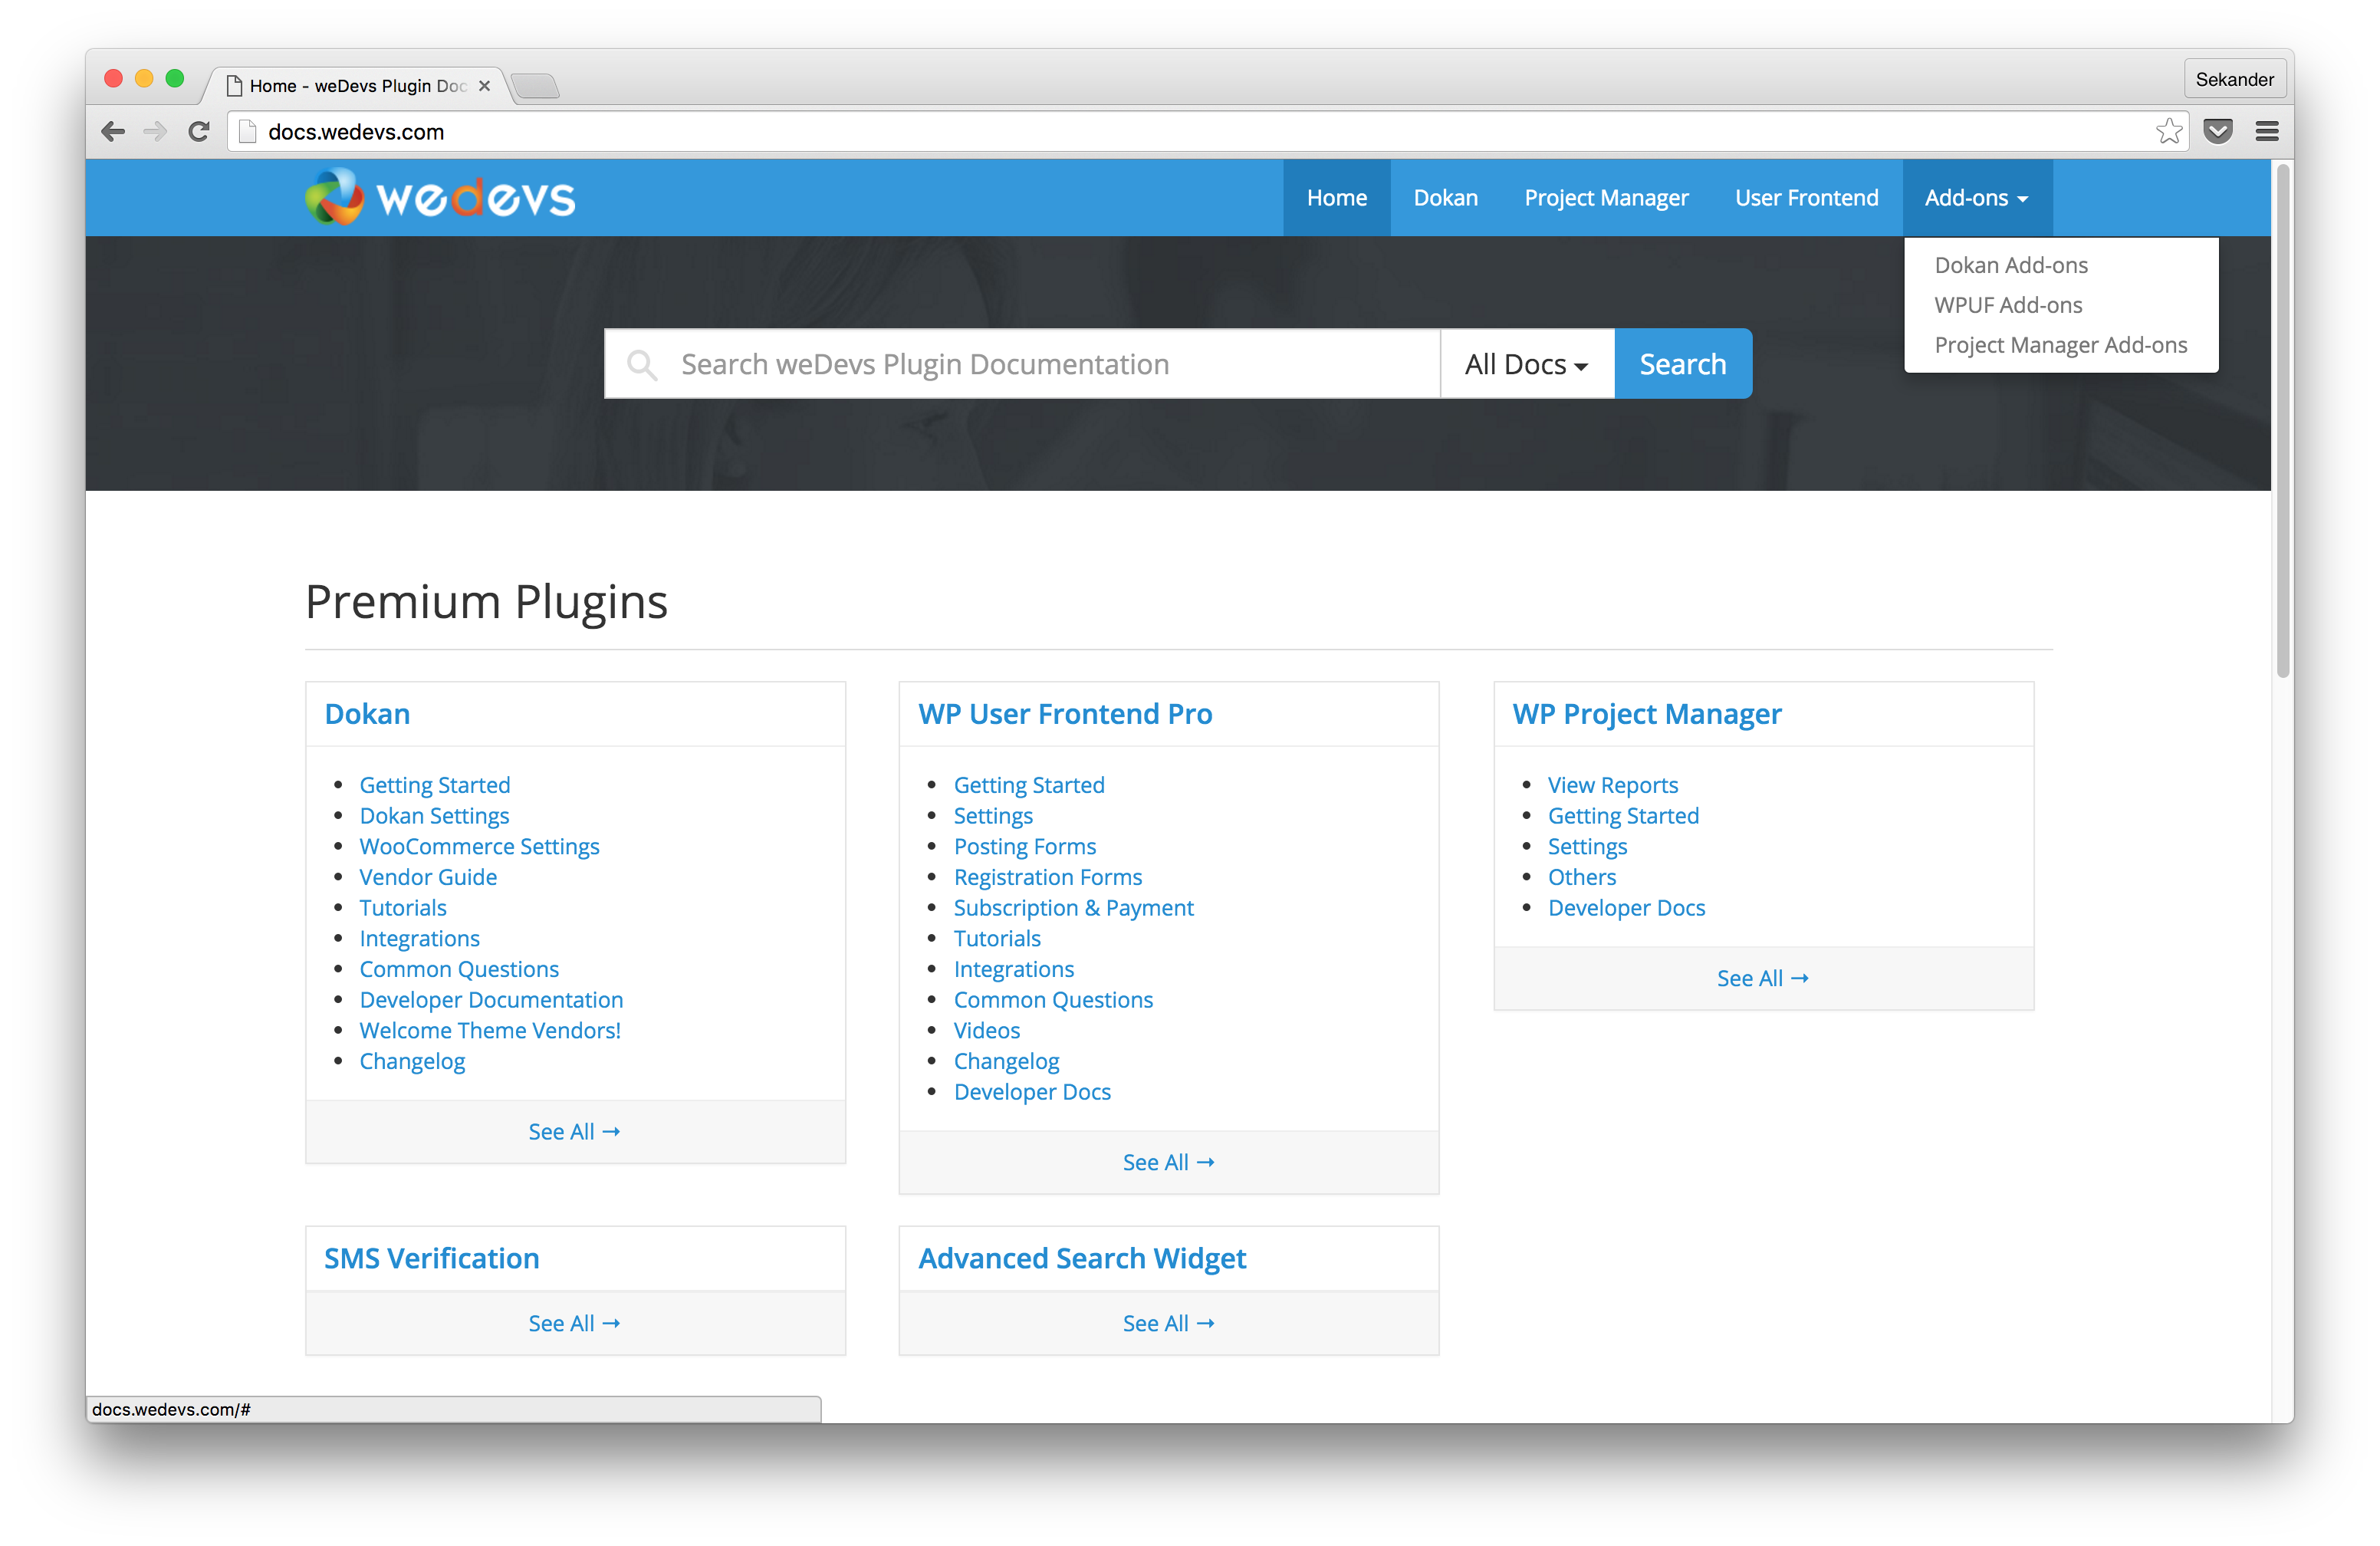Click the Pocket extension icon
This screenshot has width=2380, height=1546.
click(2218, 132)
